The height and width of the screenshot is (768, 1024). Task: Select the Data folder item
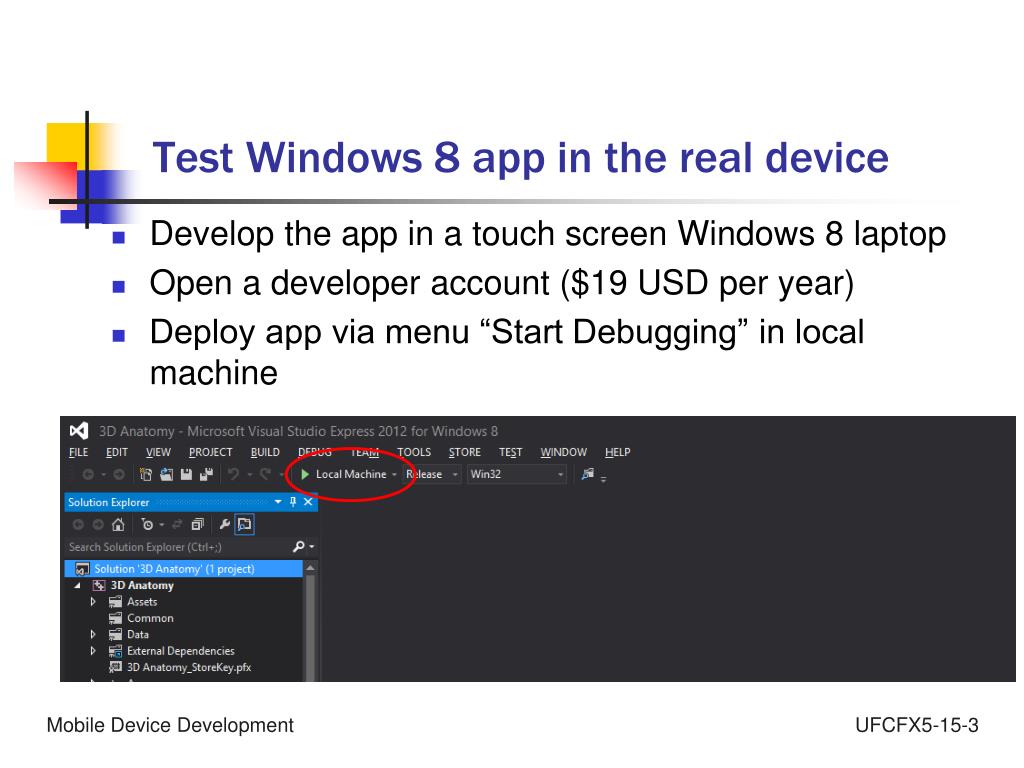[x=129, y=635]
